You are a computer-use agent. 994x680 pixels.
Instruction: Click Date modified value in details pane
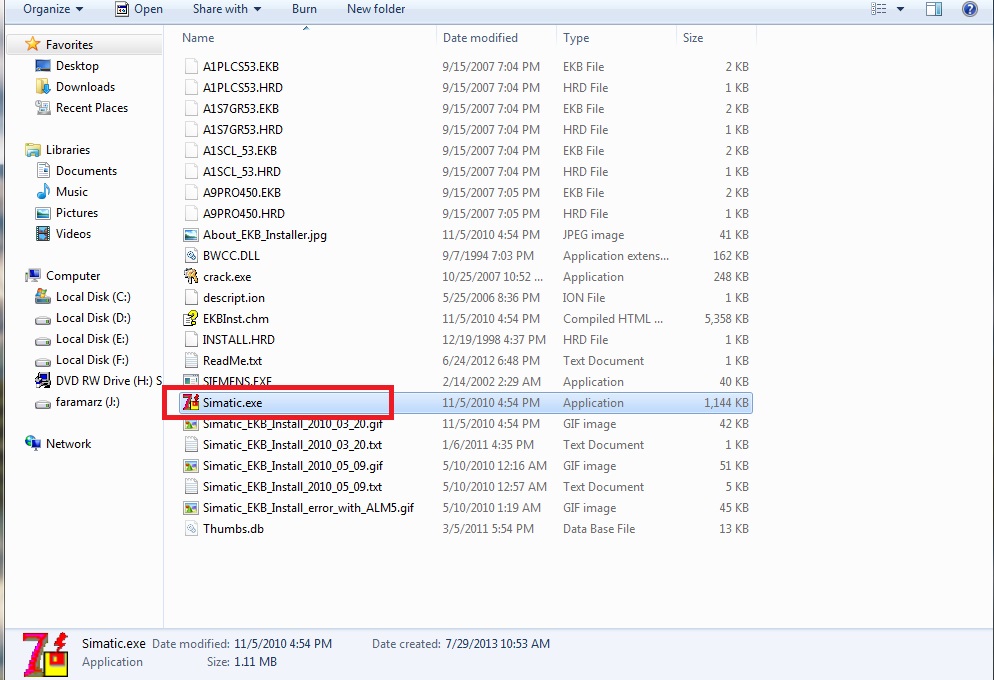(x=283, y=643)
